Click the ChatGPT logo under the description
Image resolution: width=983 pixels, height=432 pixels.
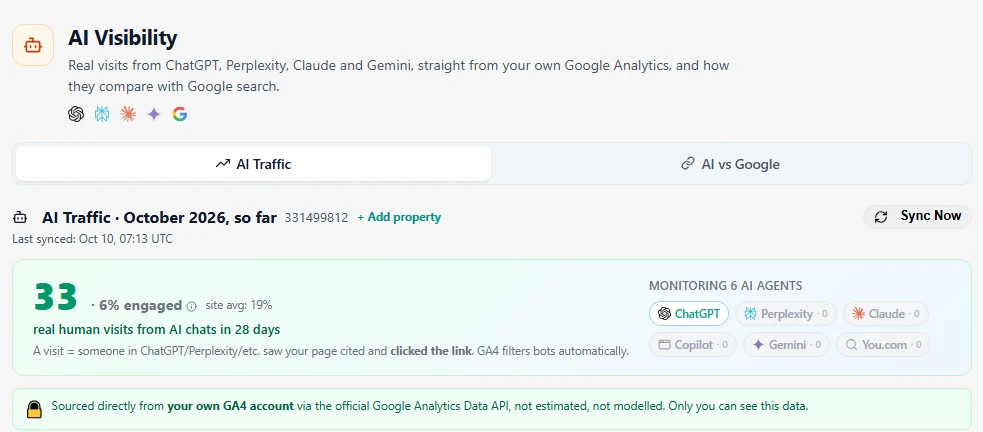pos(76,114)
